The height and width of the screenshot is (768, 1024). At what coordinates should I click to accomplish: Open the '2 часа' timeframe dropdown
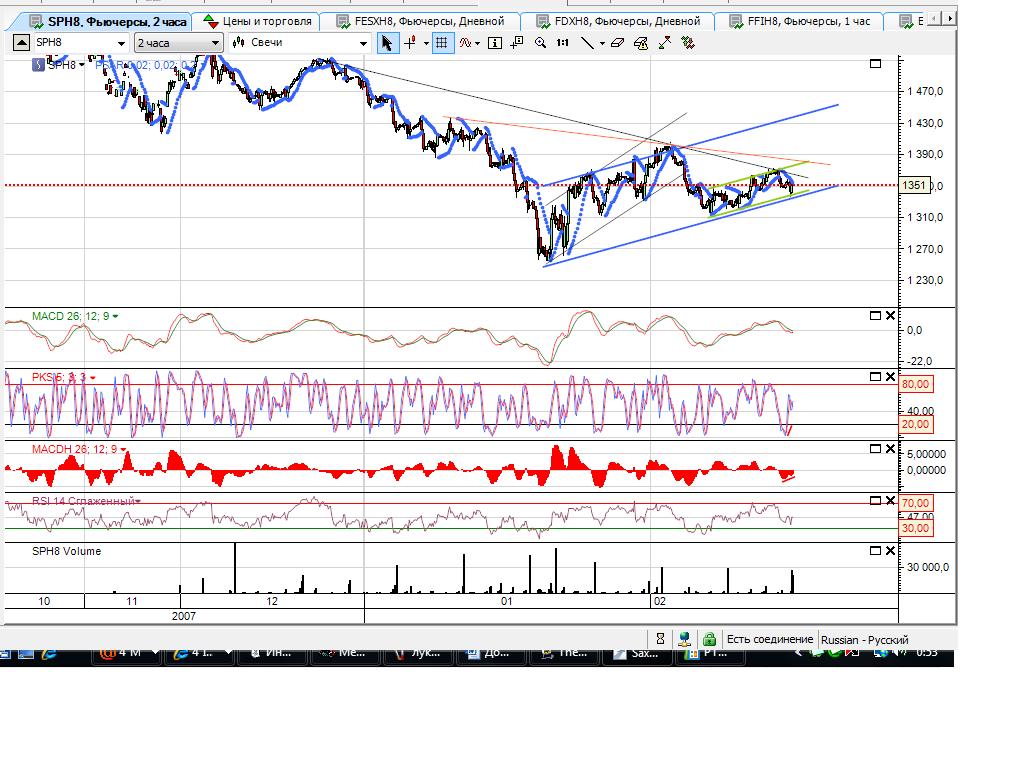[216, 44]
